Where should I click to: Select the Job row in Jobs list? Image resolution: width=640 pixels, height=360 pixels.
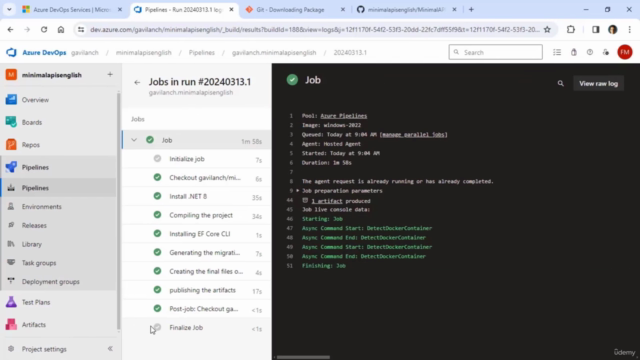[x=197, y=140]
